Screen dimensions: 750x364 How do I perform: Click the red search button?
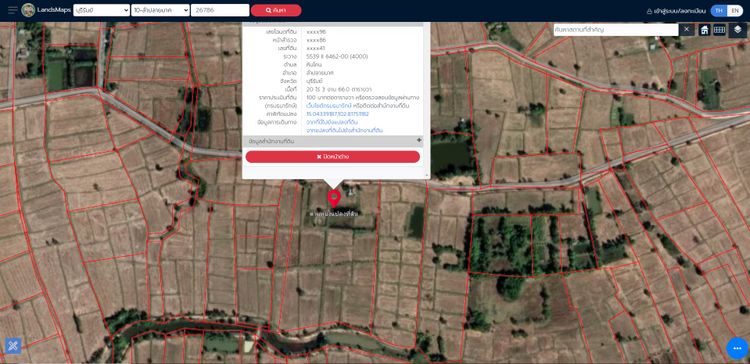coord(276,10)
